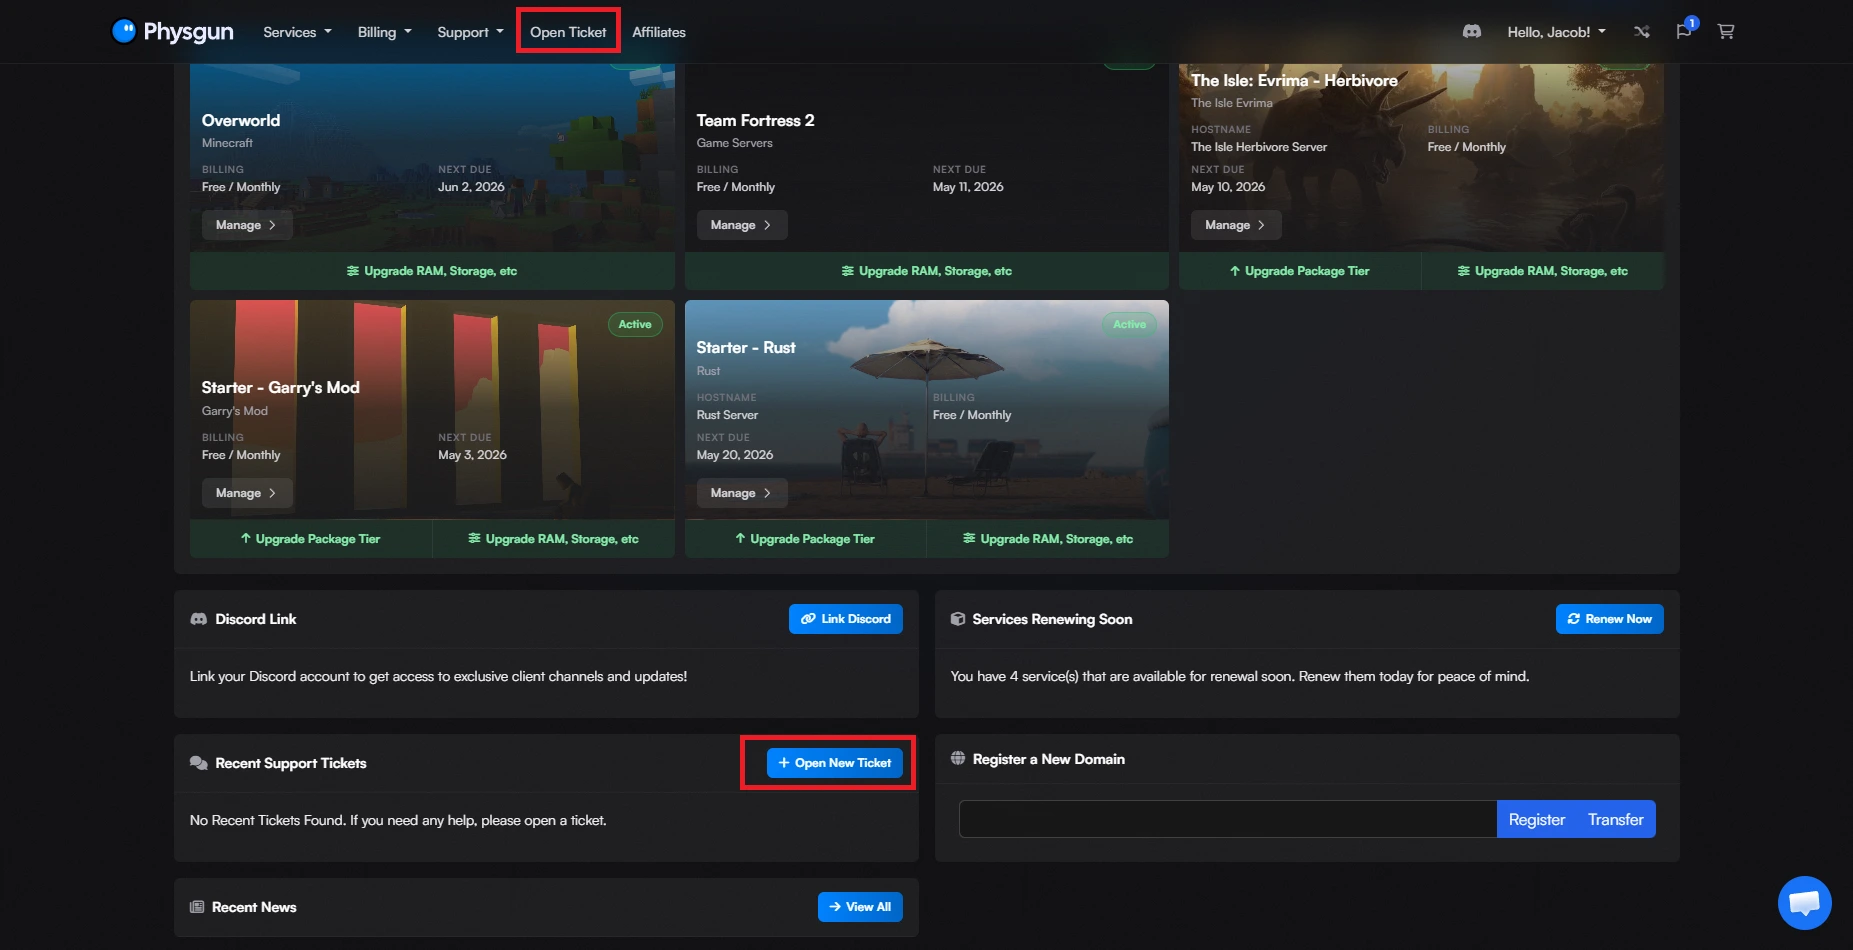The image size is (1853, 950).
Task: Open the Overworld card title
Action: 241,120
